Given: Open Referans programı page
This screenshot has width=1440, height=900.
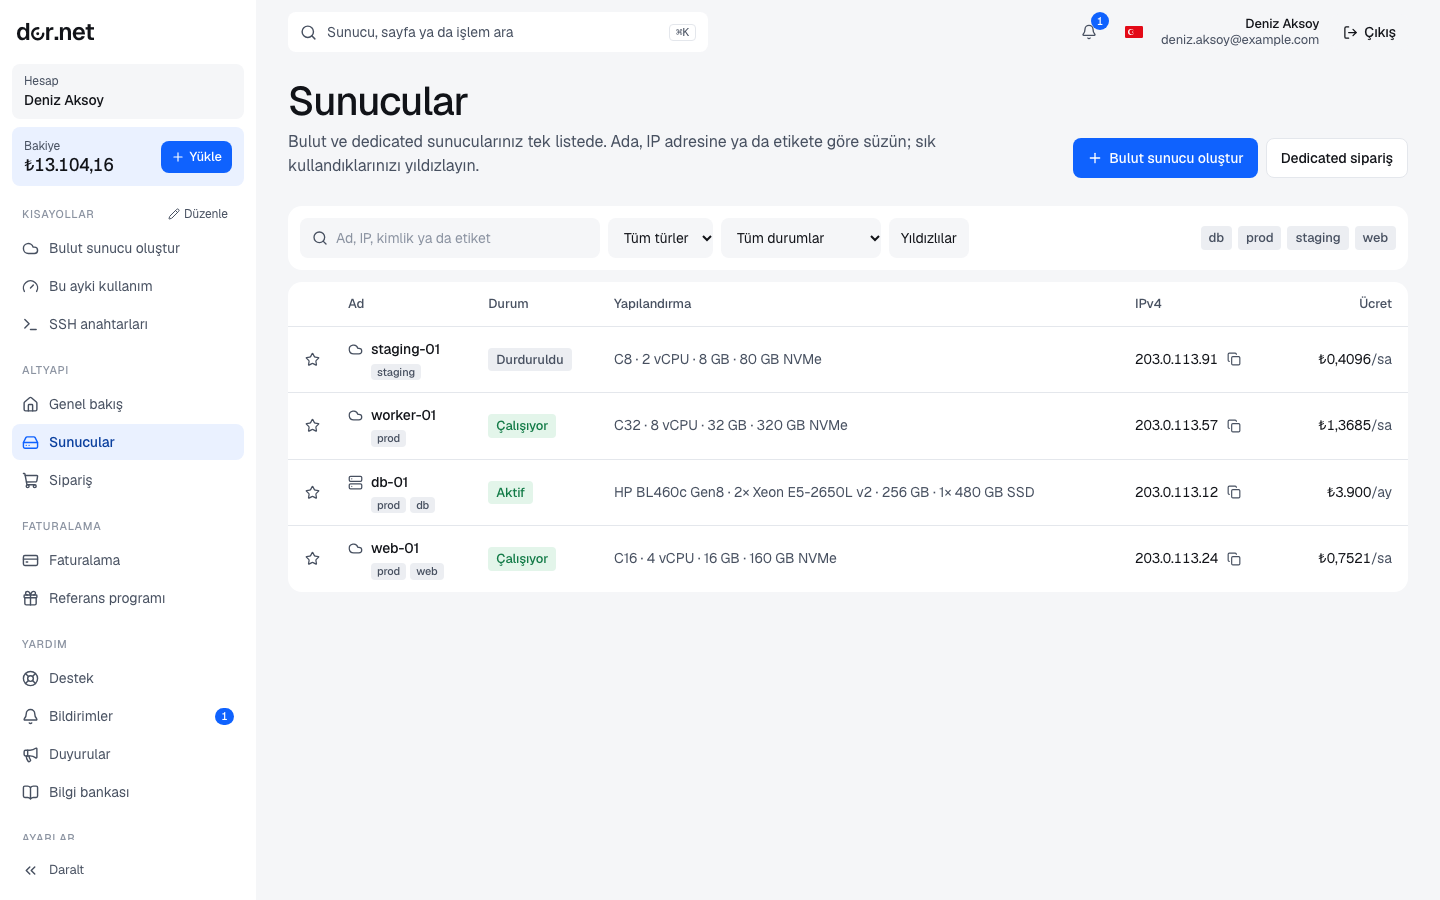Looking at the screenshot, I should (128, 598).
